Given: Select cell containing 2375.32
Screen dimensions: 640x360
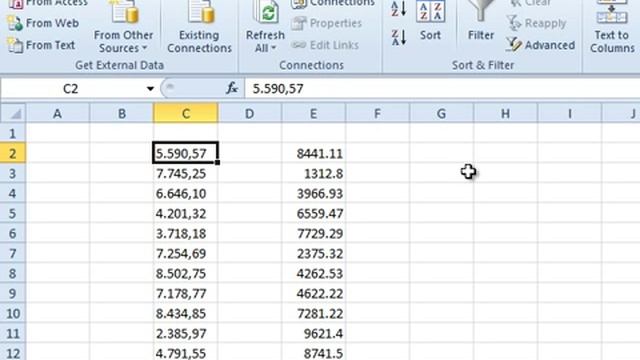Looking at the screenshot, I should 313,253.
